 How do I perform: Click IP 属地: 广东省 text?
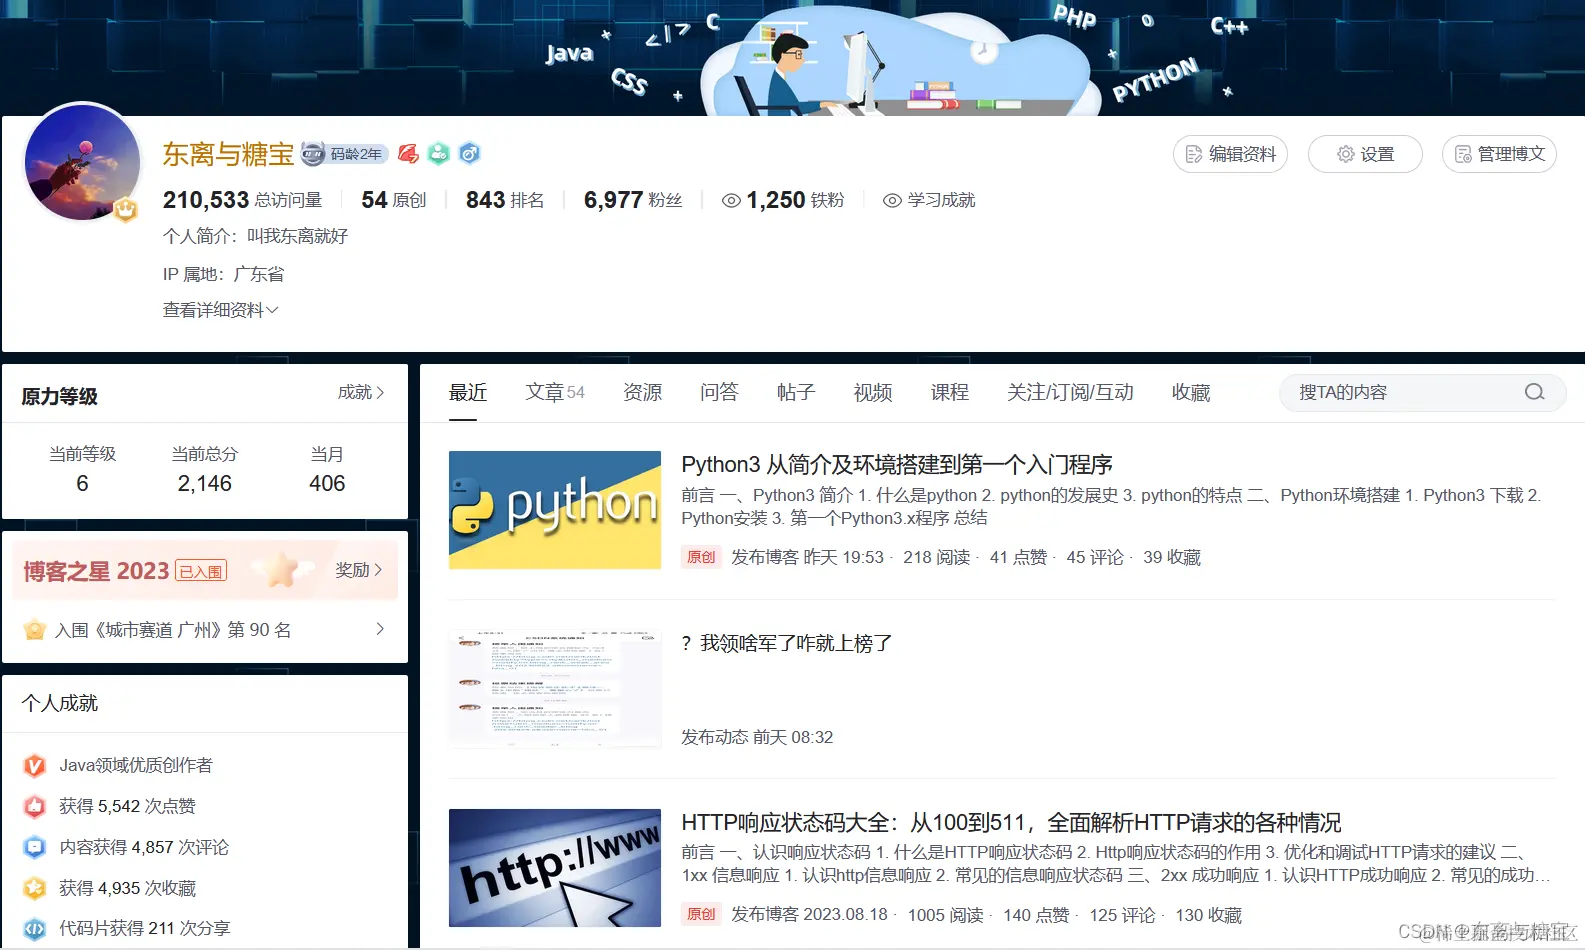[x=224, y=274]
